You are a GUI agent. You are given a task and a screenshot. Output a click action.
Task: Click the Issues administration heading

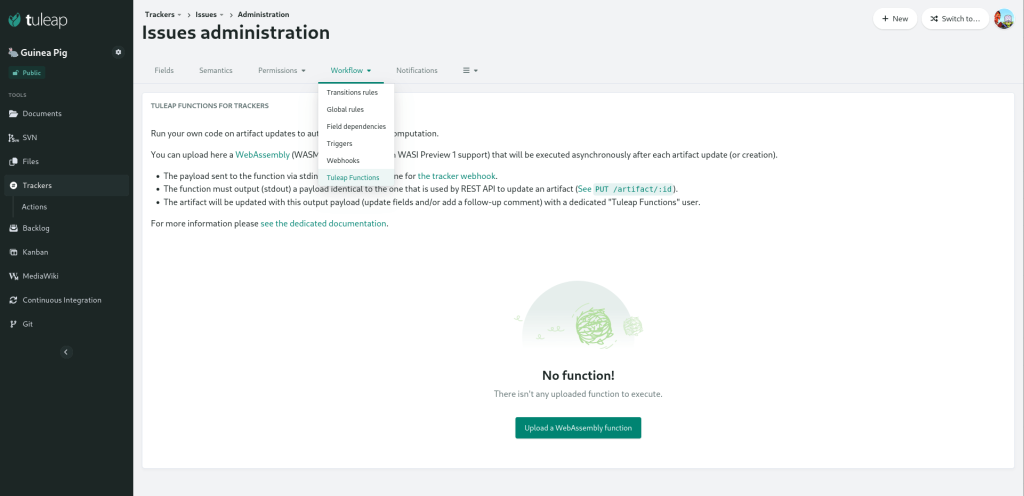tap(236, 33)
